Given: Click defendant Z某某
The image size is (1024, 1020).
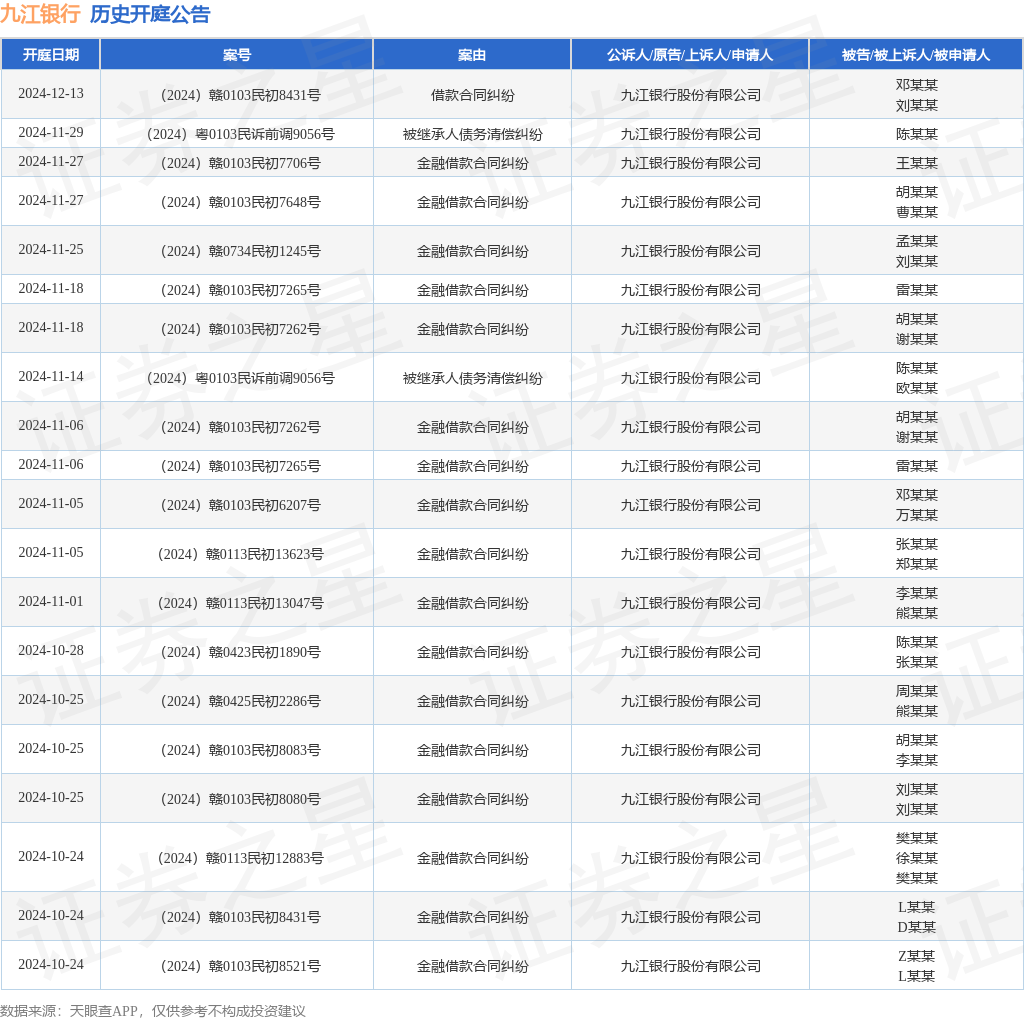Looking at the screenshot, I should [x=917, y=956].
